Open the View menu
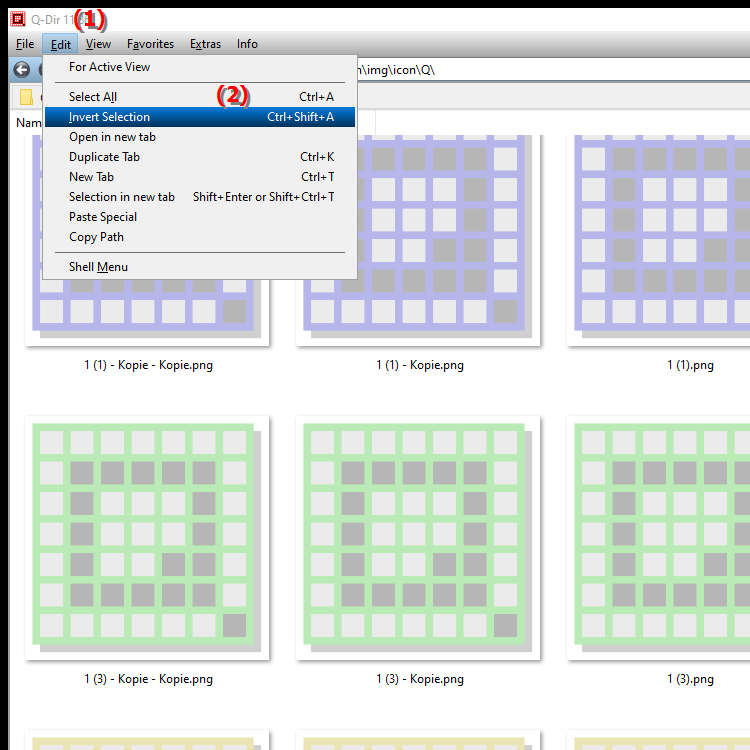 (x=99, y=44)
